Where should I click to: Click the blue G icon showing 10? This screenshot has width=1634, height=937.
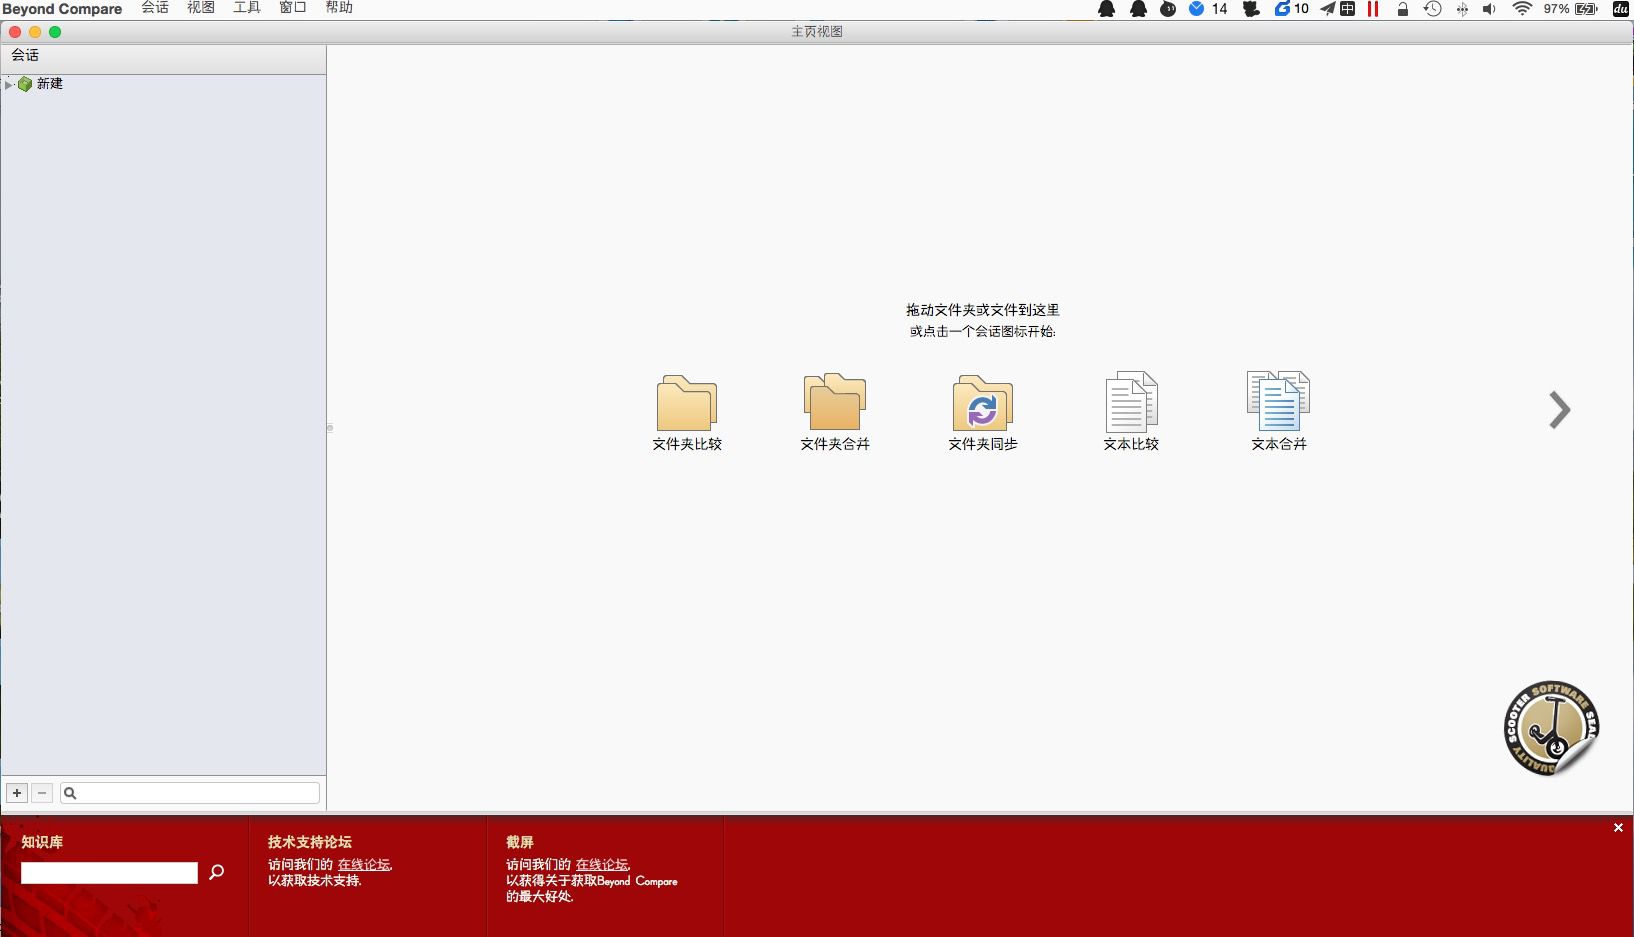(1282, 9)
